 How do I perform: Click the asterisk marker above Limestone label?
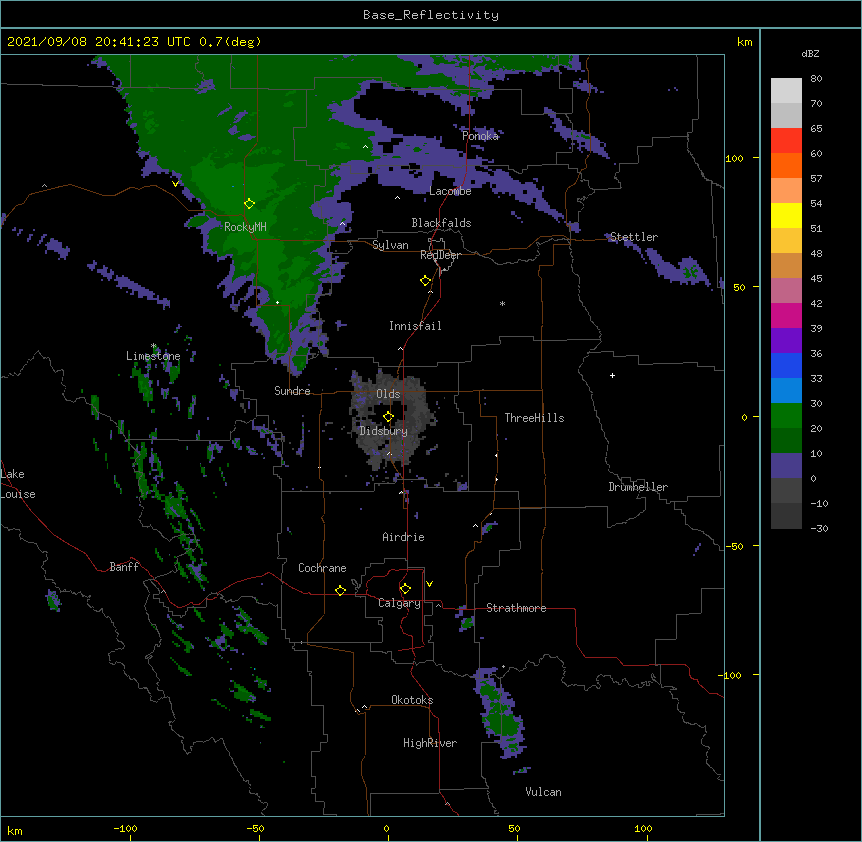(x=154, y=346)
